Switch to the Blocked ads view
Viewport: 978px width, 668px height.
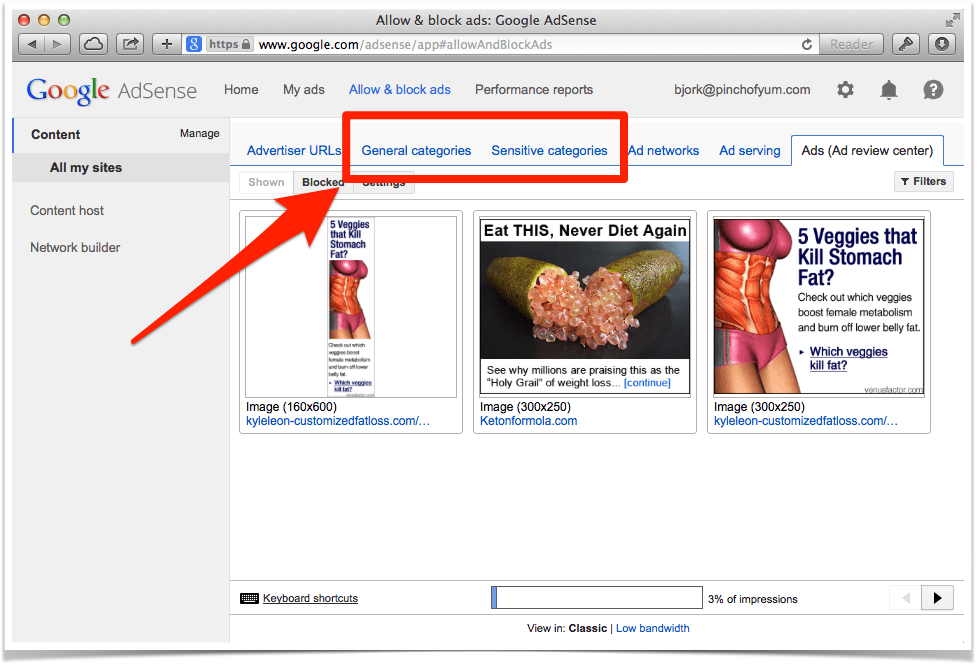(x=322, y=182)
